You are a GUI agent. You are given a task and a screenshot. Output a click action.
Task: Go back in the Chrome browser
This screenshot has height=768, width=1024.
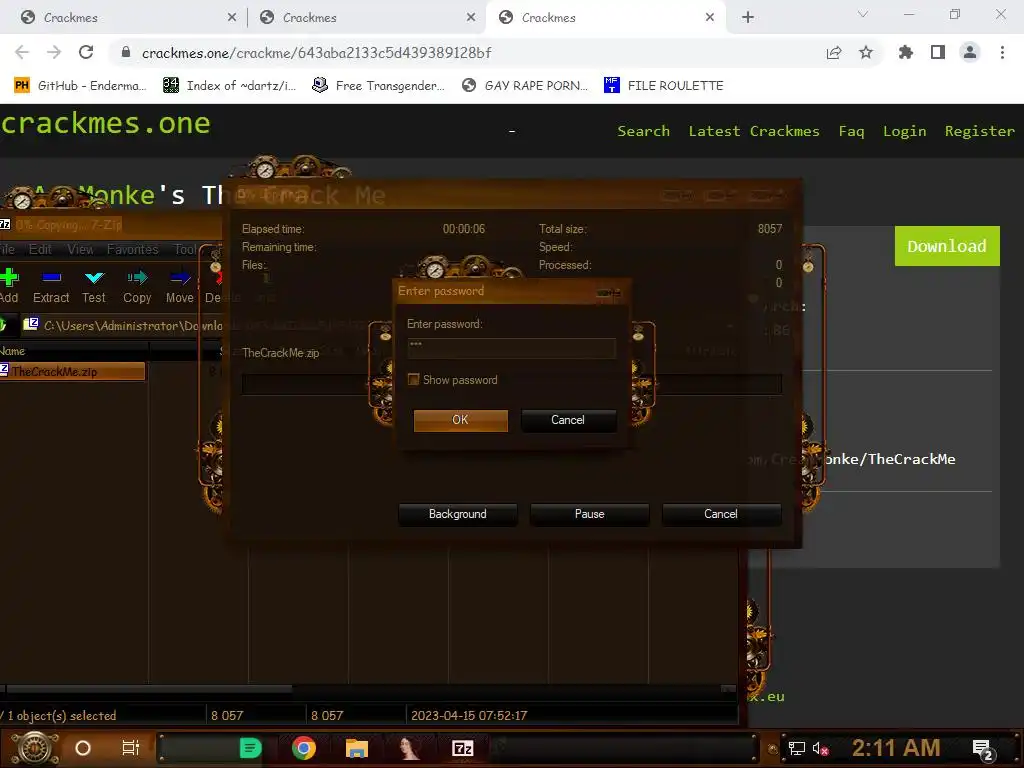[22, 52]
